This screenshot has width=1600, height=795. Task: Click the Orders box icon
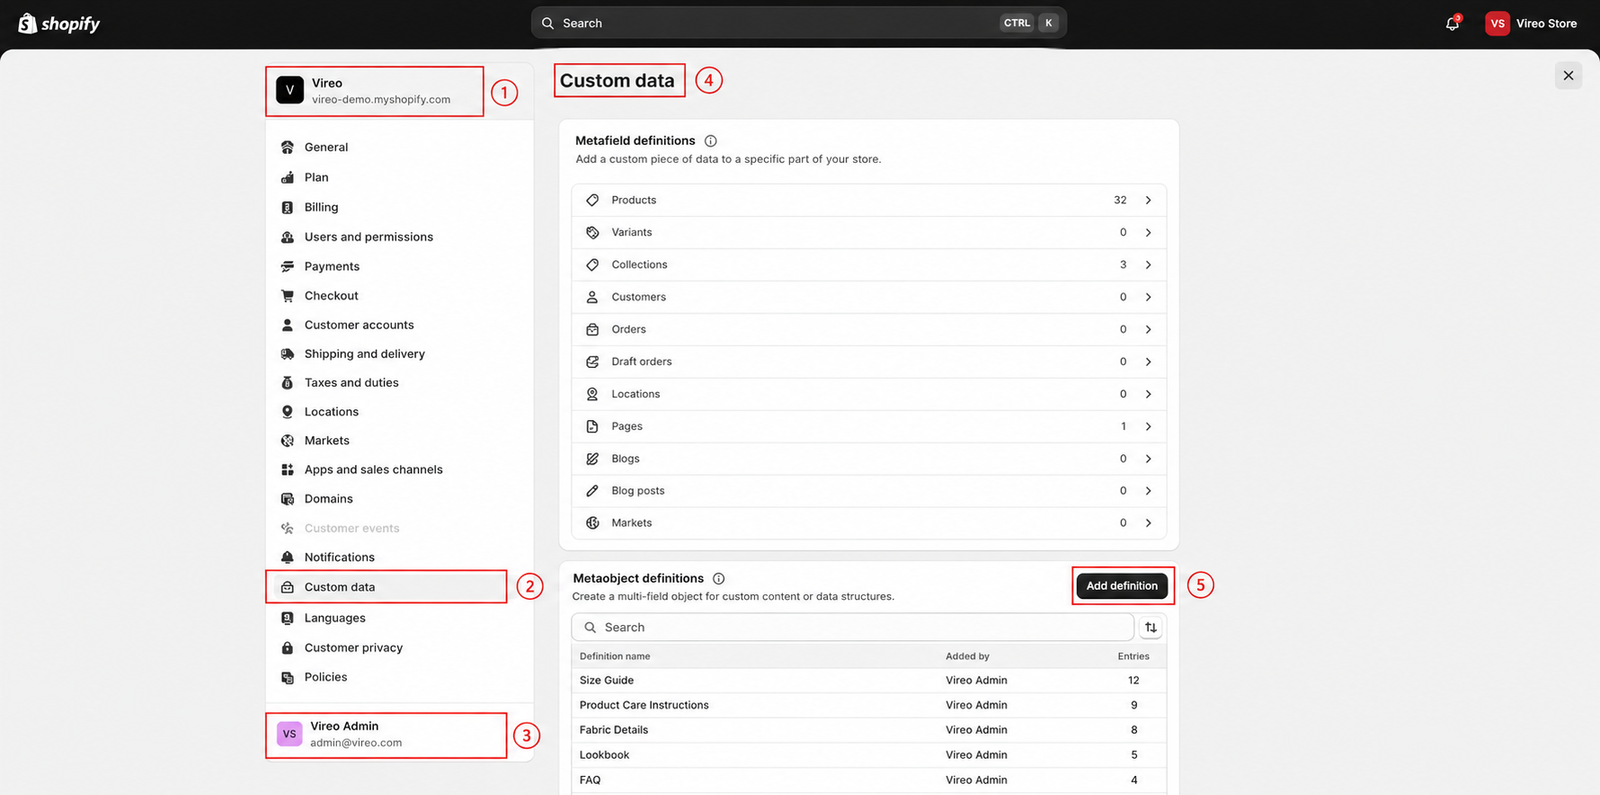[x=592, y=329]
